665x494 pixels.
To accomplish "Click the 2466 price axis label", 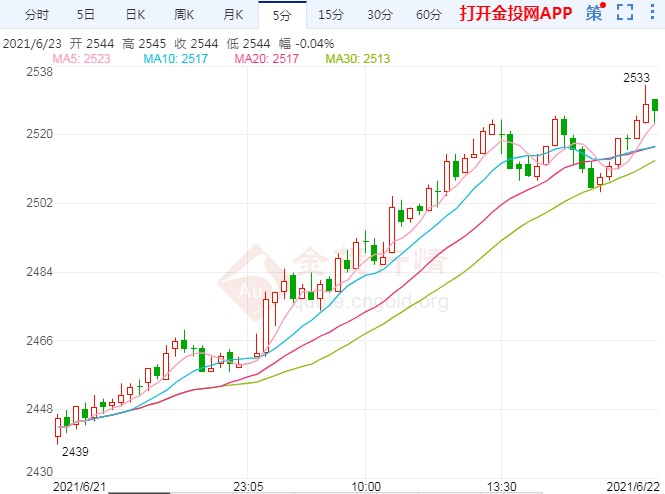I will tap(39, 340).
